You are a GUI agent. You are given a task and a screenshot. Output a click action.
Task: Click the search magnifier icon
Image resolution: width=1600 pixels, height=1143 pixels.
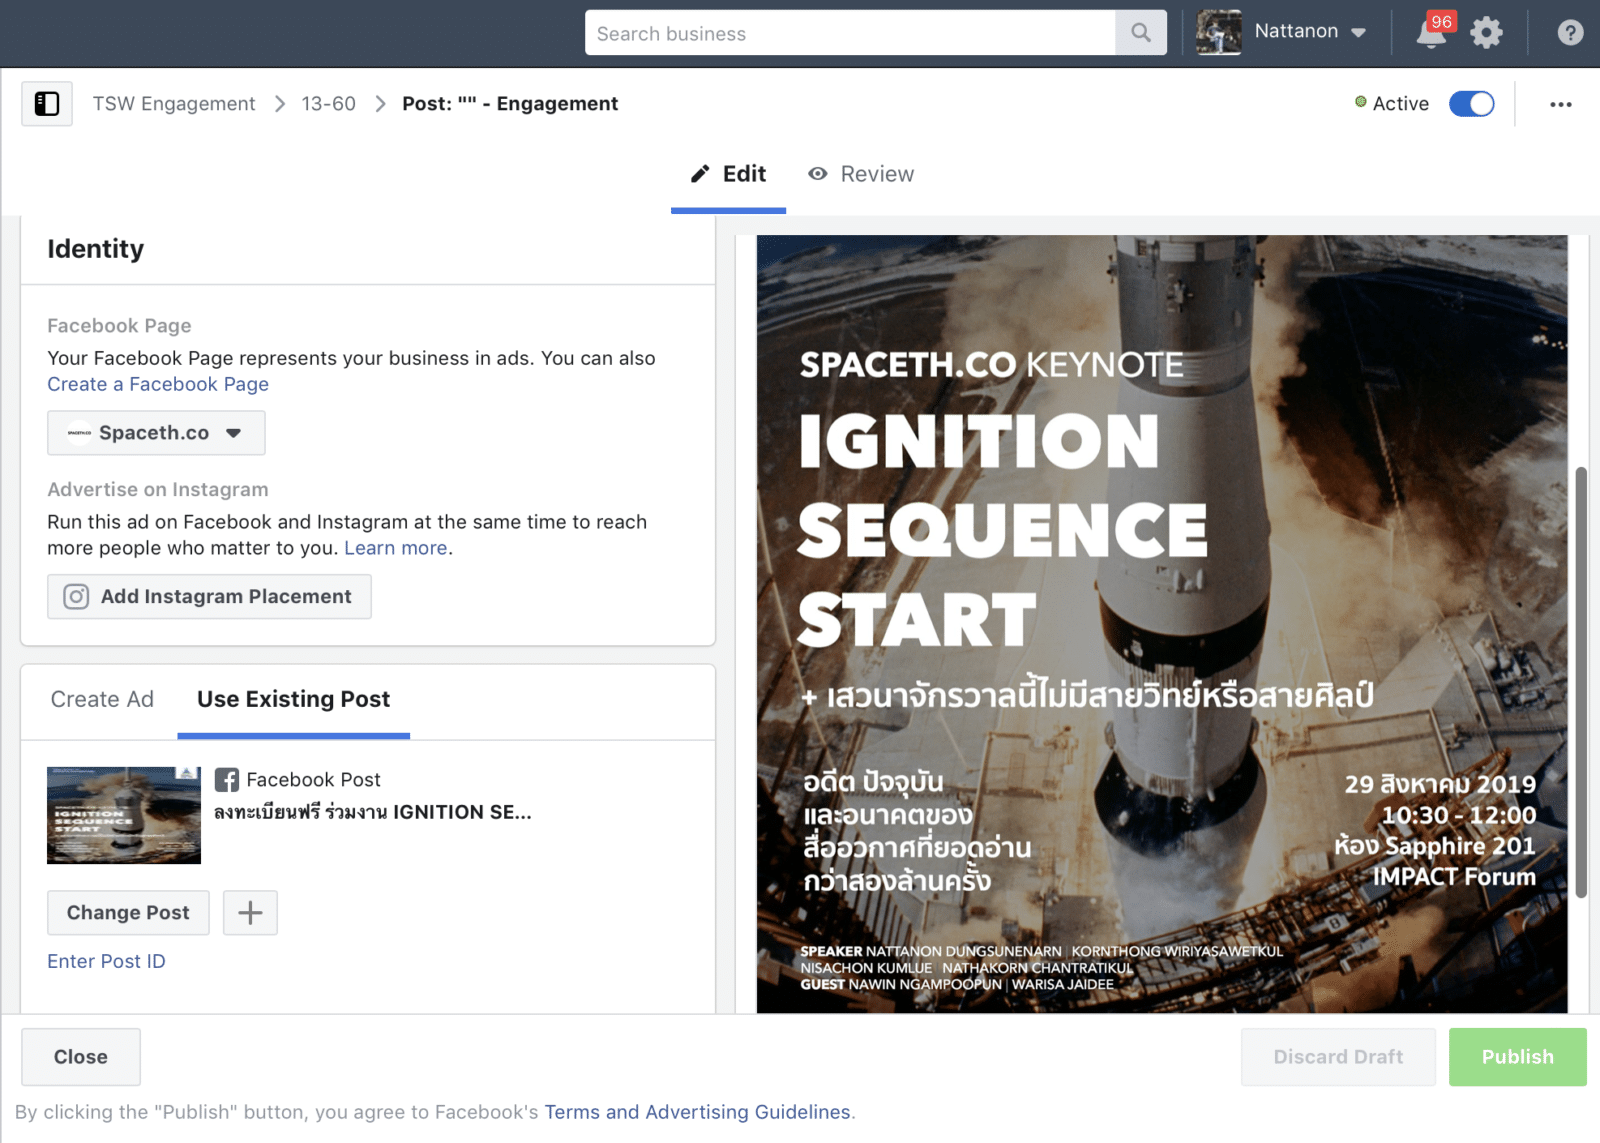1140,33
